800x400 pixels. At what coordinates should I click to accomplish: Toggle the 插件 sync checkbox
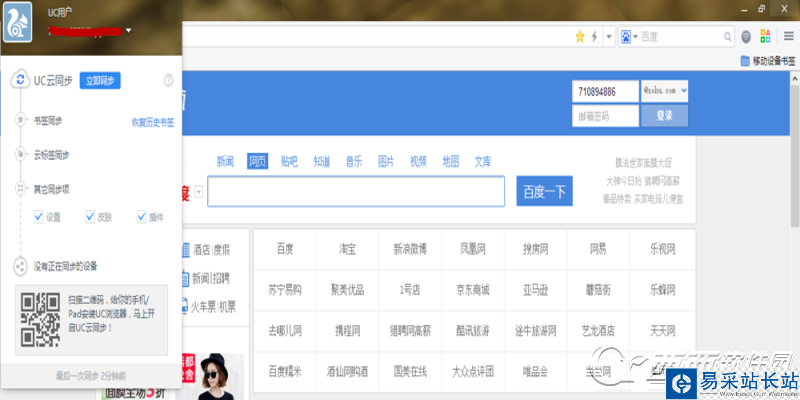pyautogui.click(x=142, y=217)
